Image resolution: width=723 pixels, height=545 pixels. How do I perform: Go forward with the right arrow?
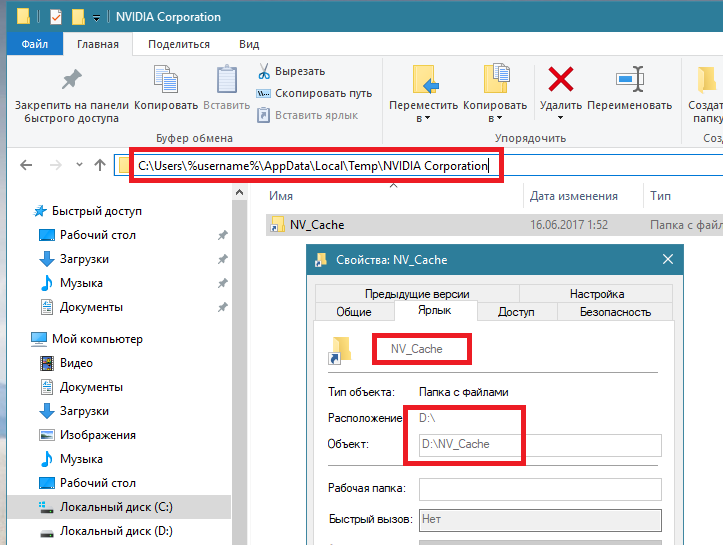tap(56, 165)
